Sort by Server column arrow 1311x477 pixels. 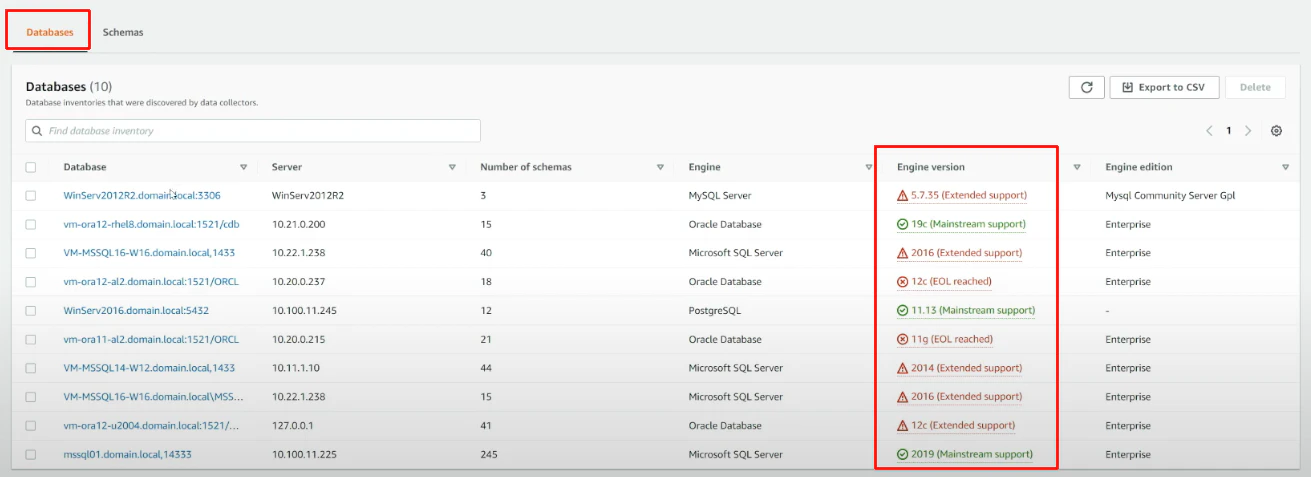click(x=452, y=167)
